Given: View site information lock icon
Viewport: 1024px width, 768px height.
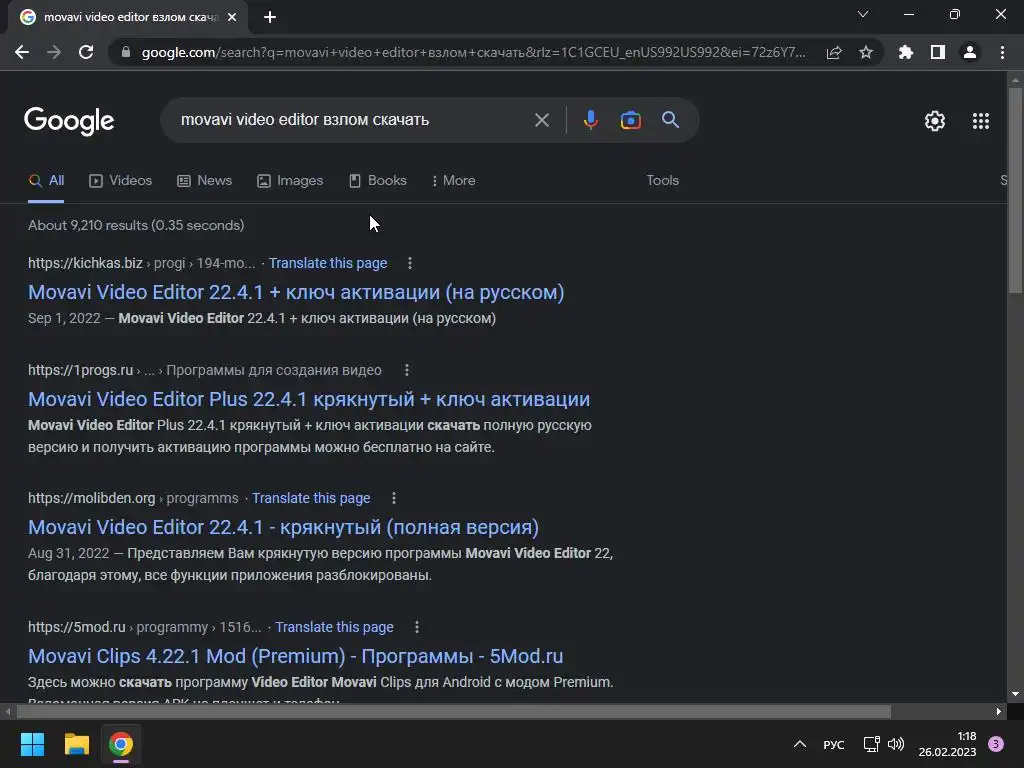Looking at the screenshot, I should click(x=126, y=52).
